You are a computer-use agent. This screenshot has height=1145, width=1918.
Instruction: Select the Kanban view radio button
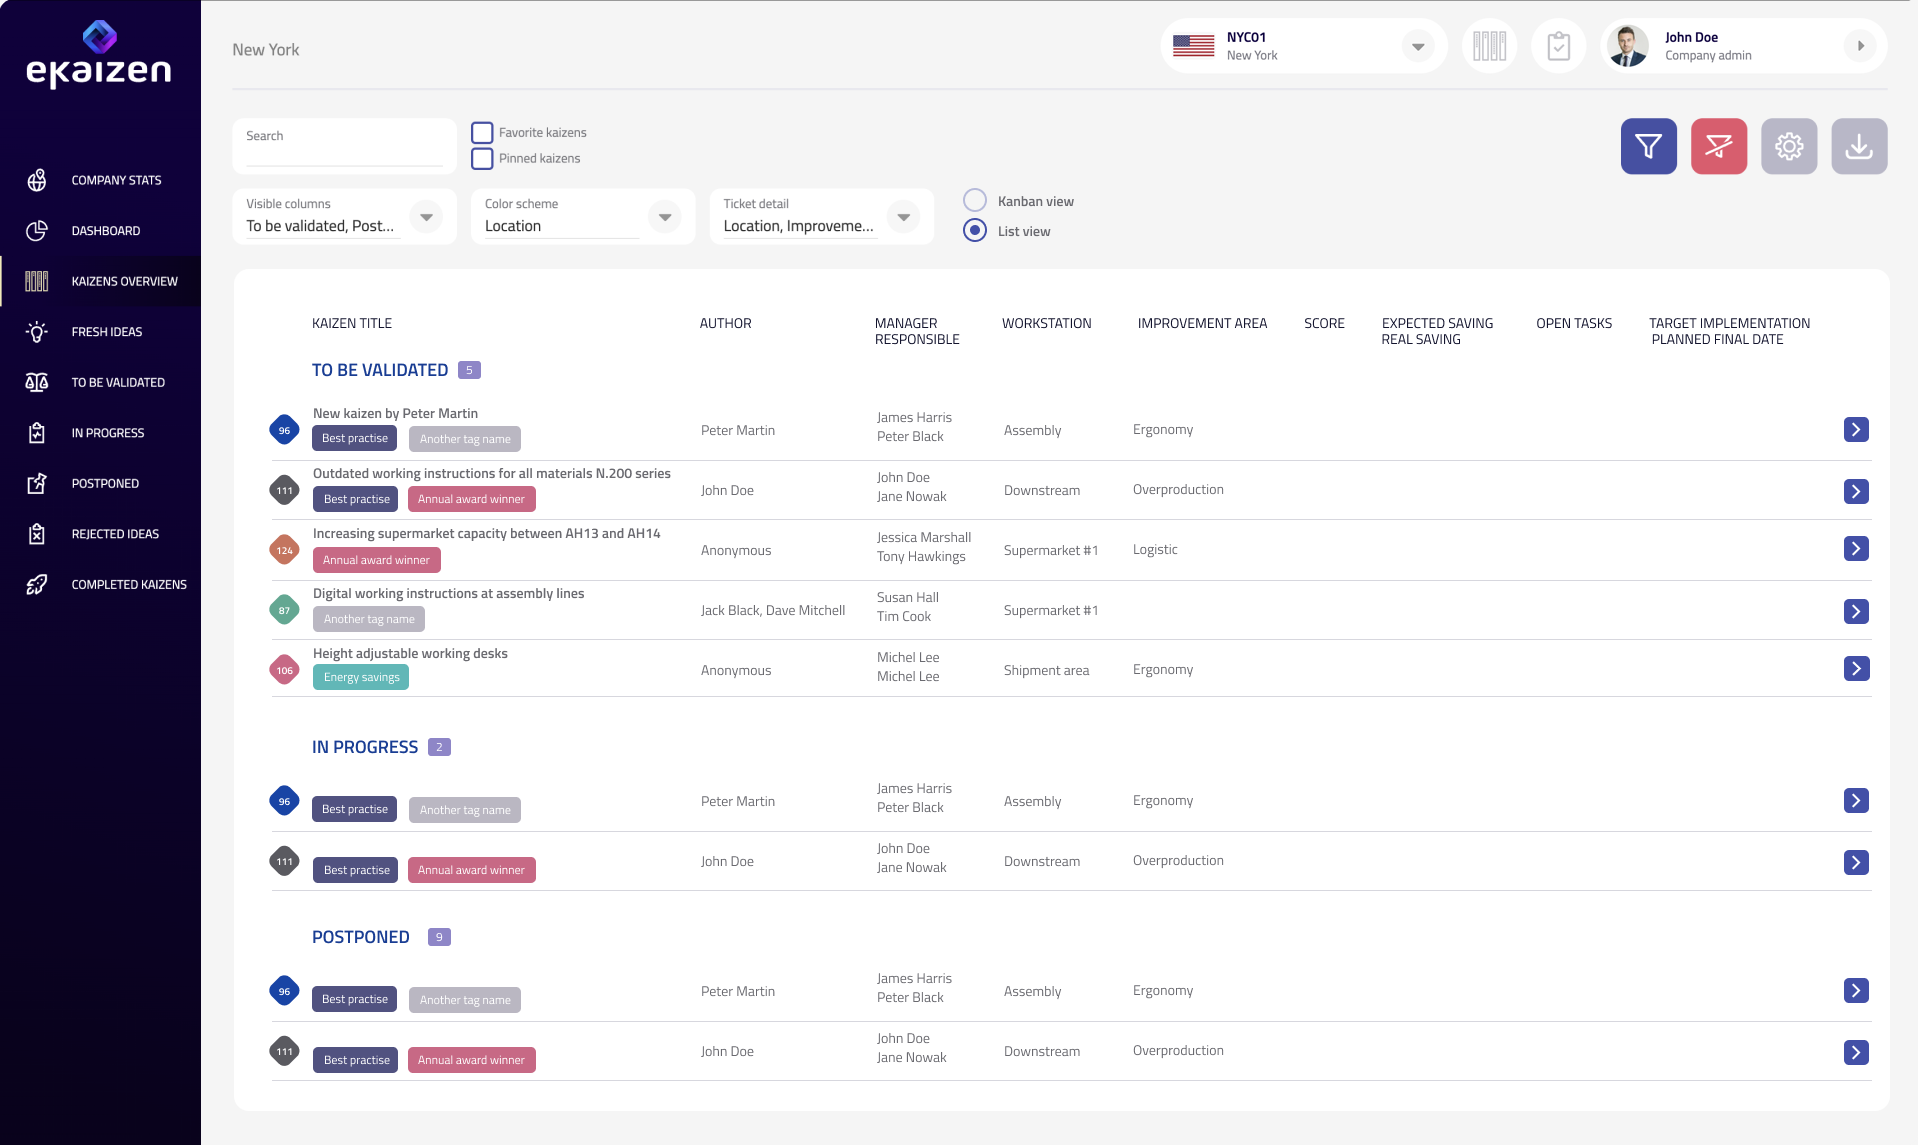pyautogui.click(x=975, y=201)
